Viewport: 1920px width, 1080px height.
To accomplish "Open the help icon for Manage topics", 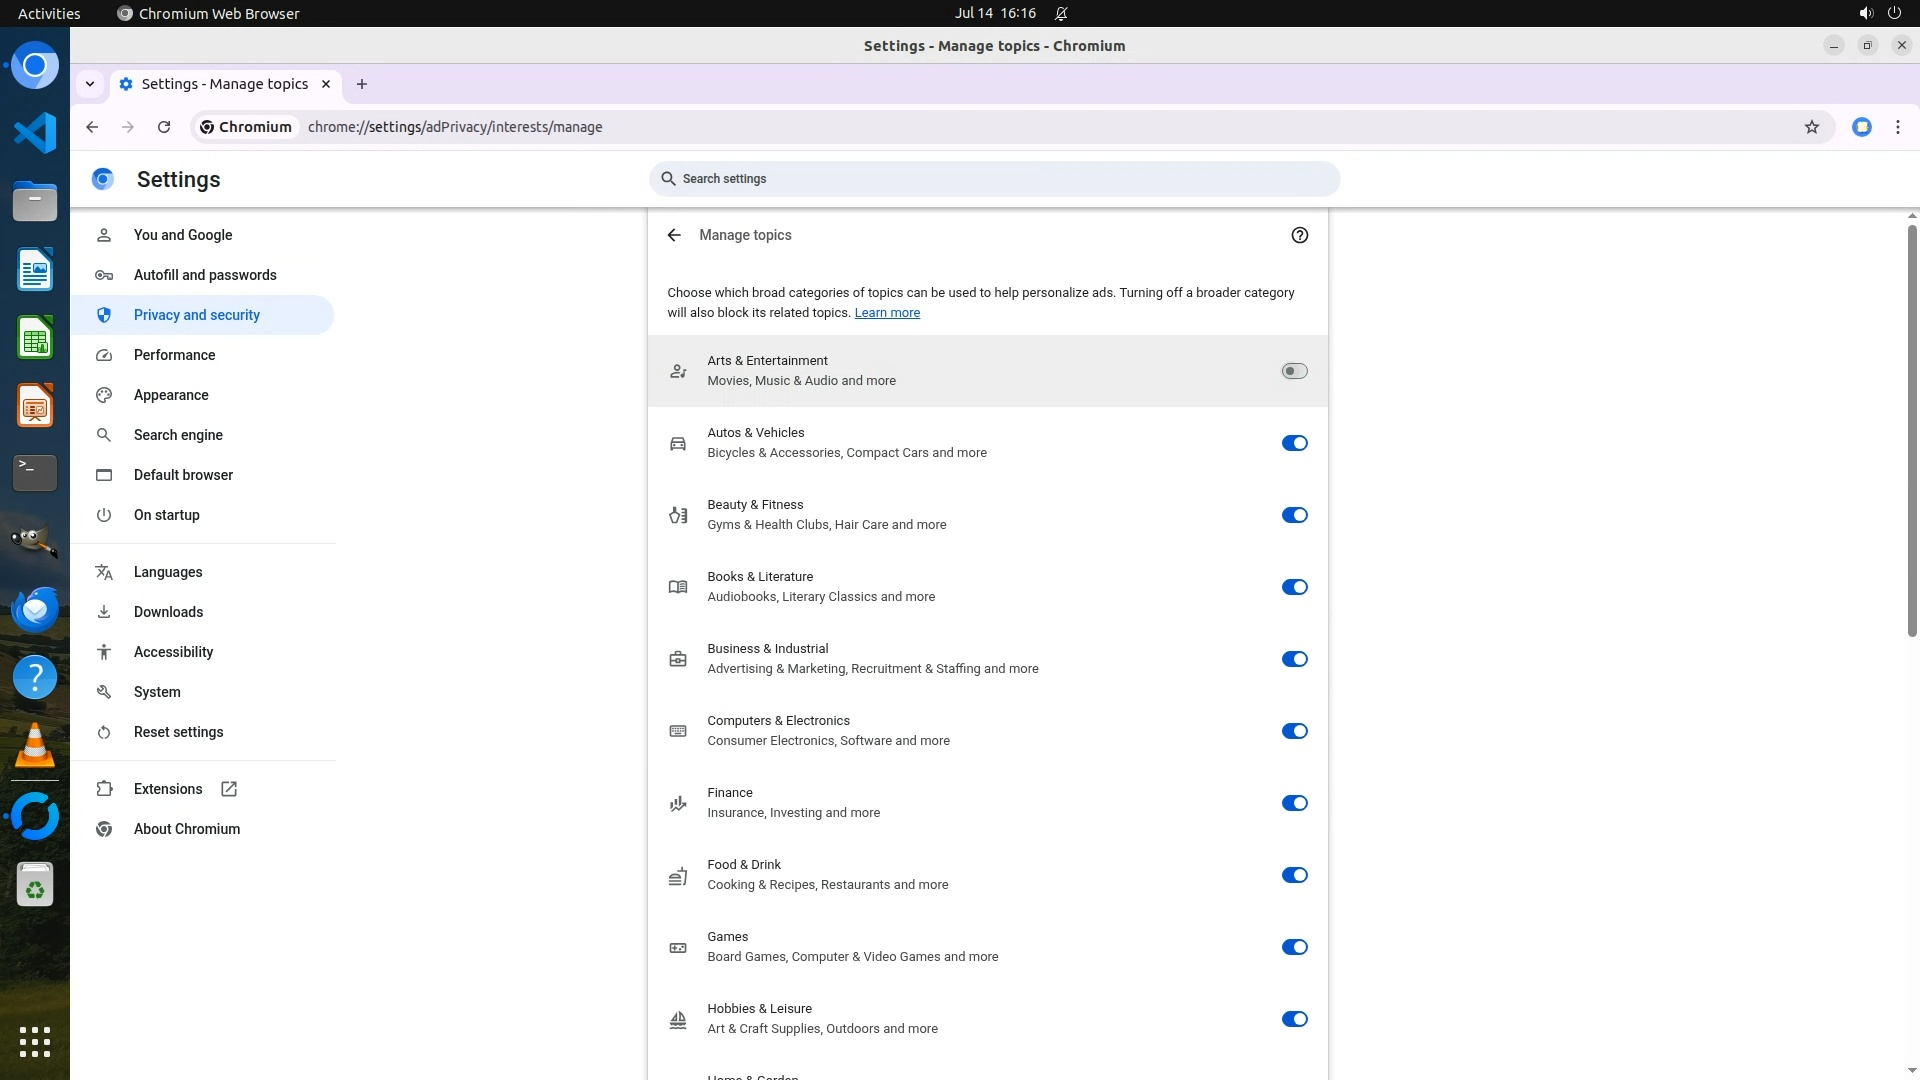I will [1299, 235].
